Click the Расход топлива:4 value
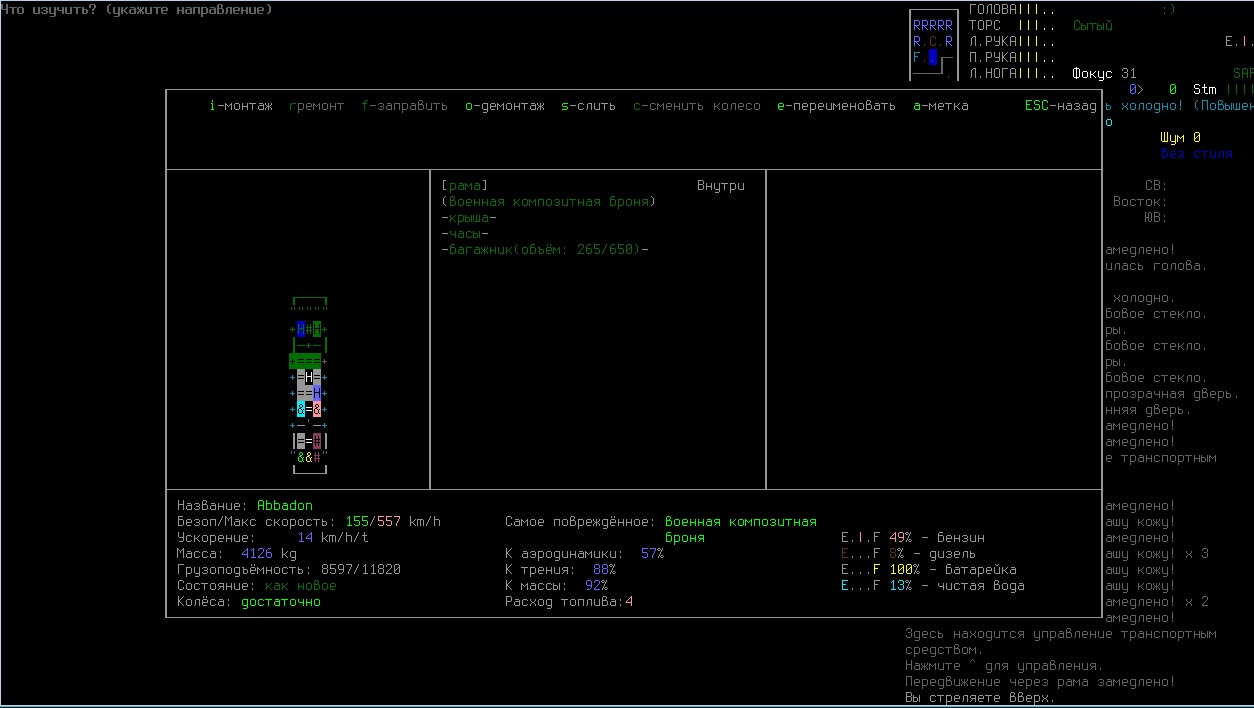This screenshot has height=708, width=1254. point(569,602)
